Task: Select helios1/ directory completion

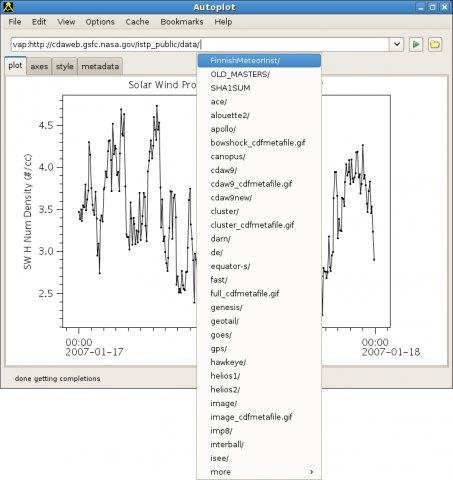Action: click(259, 376)
